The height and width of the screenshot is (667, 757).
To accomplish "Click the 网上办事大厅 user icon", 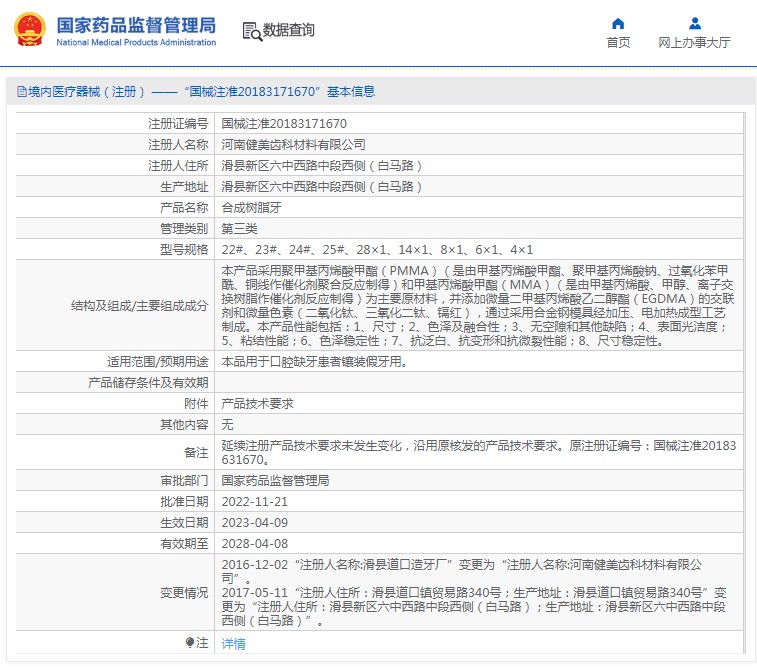I will point(695,23).
